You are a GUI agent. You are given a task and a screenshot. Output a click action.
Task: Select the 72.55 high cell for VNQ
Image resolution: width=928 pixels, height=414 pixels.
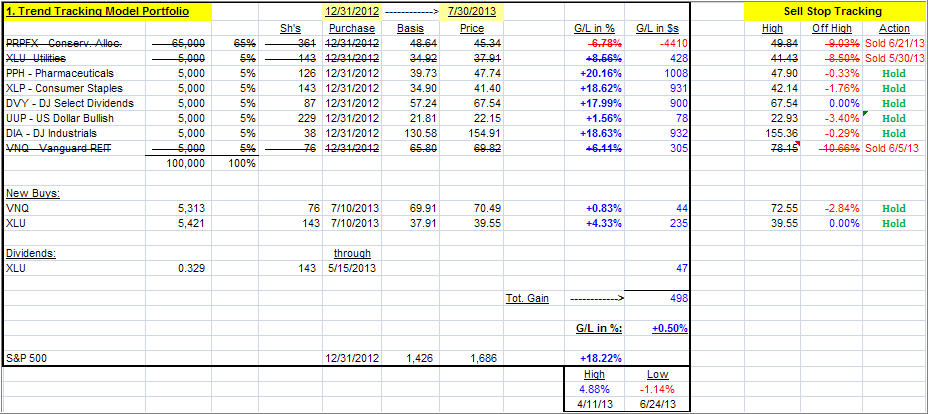pos(774,208)
